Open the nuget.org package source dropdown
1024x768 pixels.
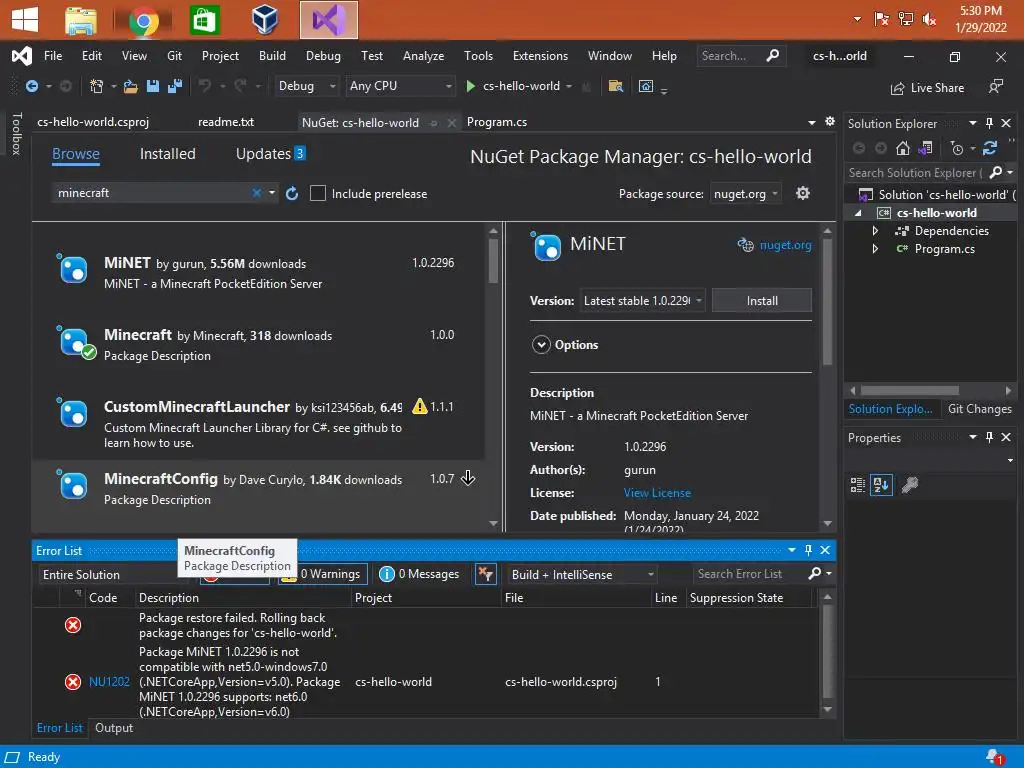(746, 194)
